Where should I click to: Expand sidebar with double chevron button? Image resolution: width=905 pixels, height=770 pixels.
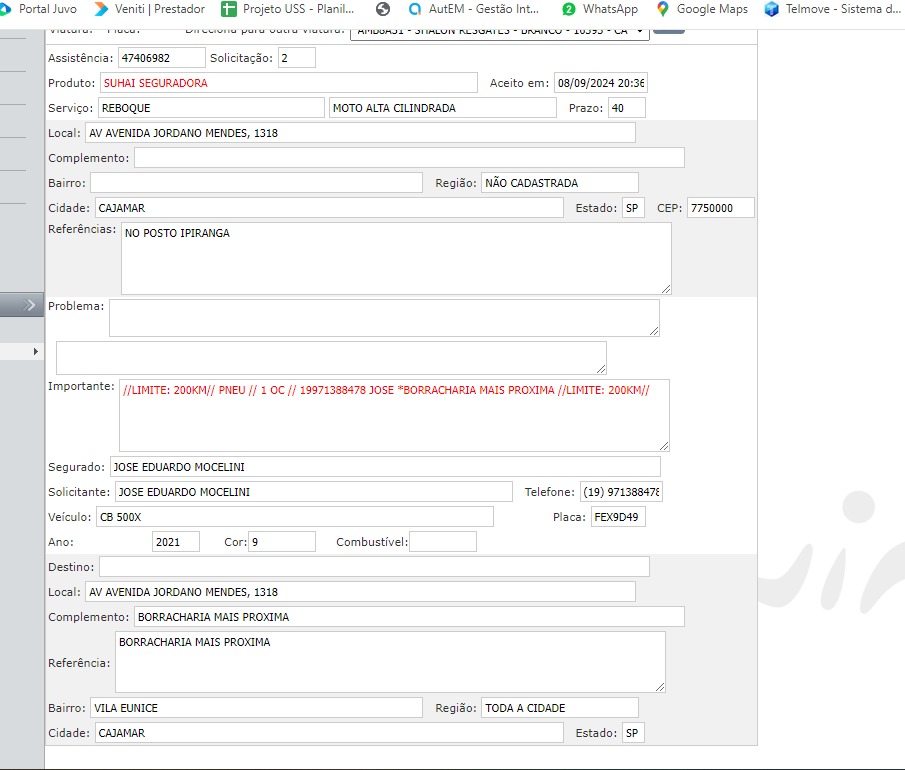(x=22, y=305)
